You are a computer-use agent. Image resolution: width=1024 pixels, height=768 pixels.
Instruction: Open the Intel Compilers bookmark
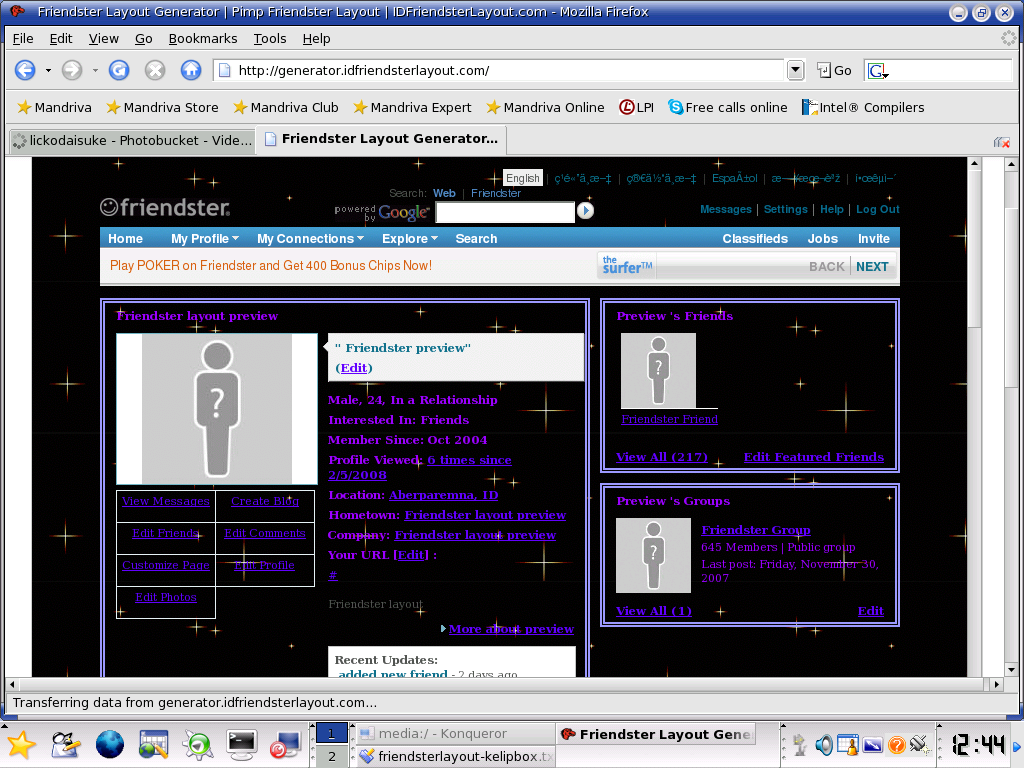pos(863,107)
